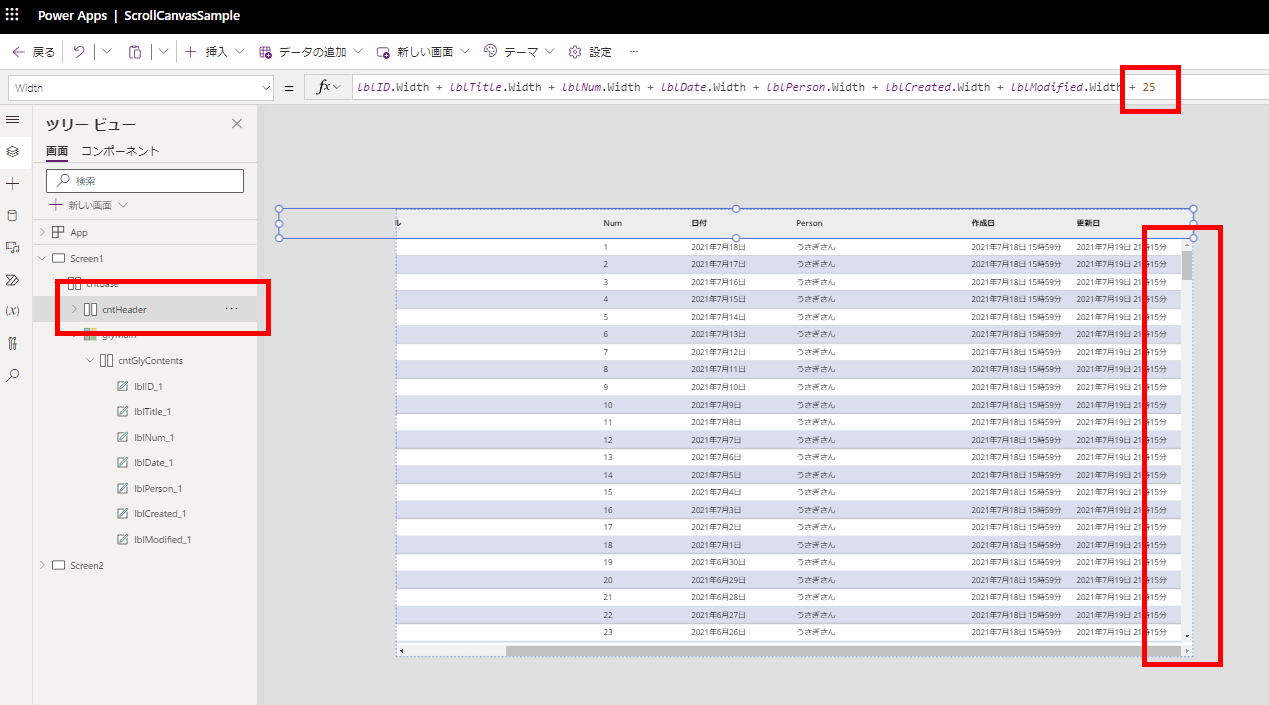Open the Variables (x) panel icon
This screenshot has height=705, width=1269.
click(x=13, y=311)
